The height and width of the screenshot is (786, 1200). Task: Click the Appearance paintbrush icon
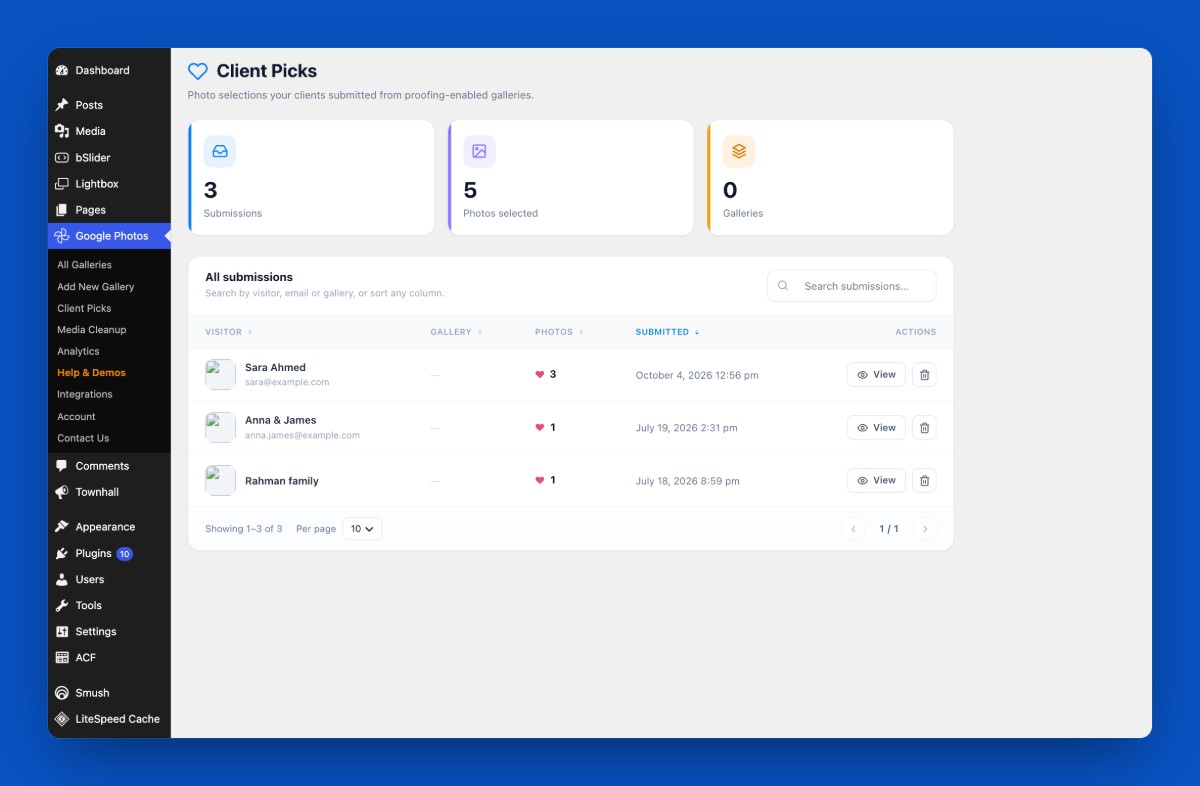click(62, 527)
